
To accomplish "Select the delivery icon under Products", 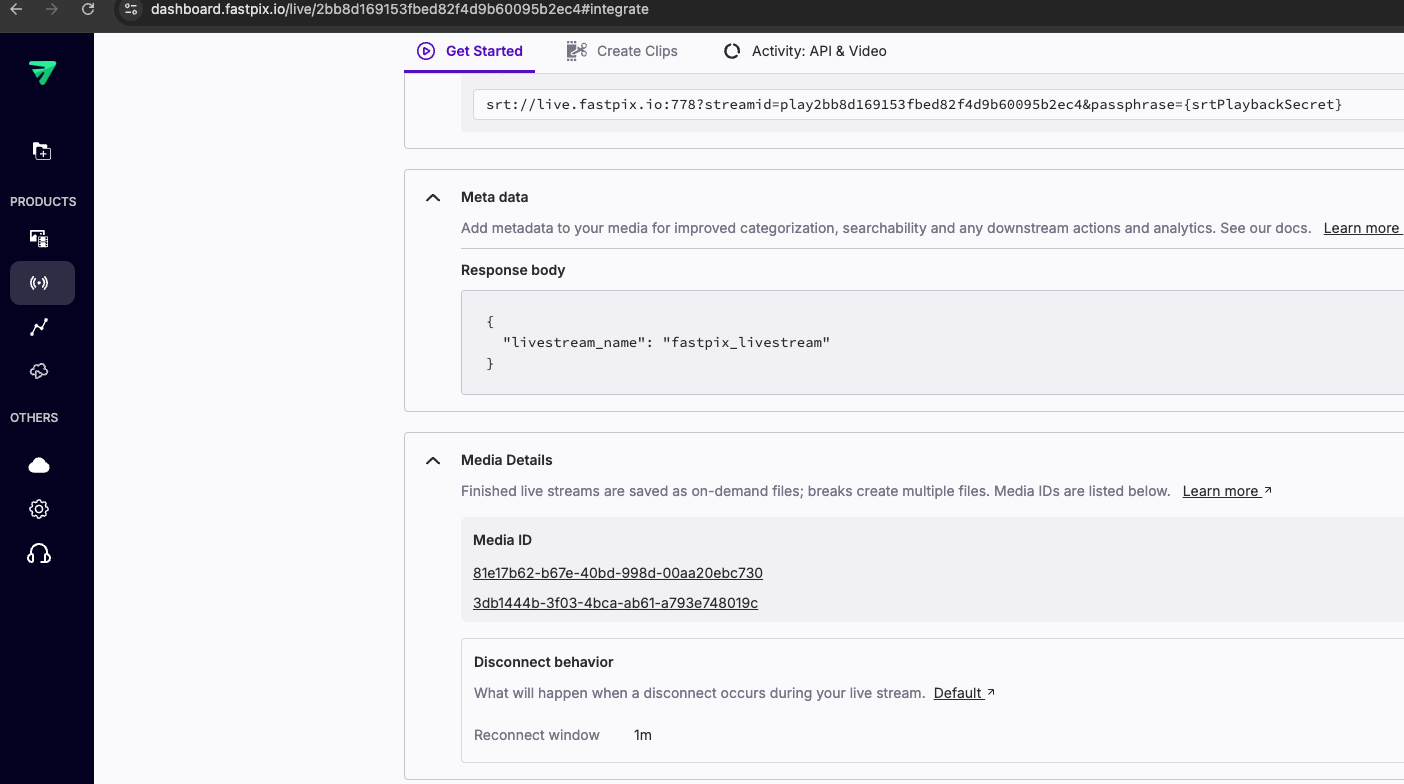I will [x=38, y=371].
